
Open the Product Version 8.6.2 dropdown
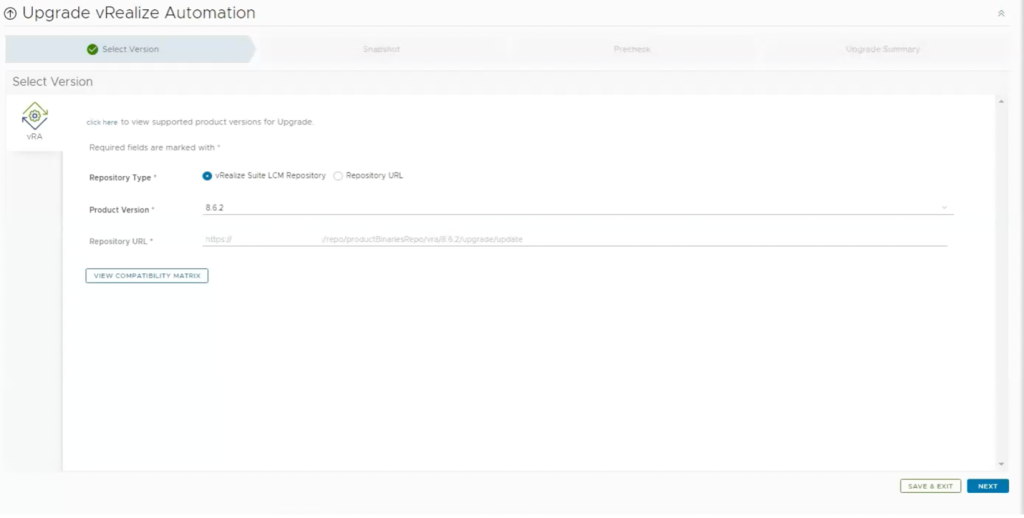[x=578, y=207]
